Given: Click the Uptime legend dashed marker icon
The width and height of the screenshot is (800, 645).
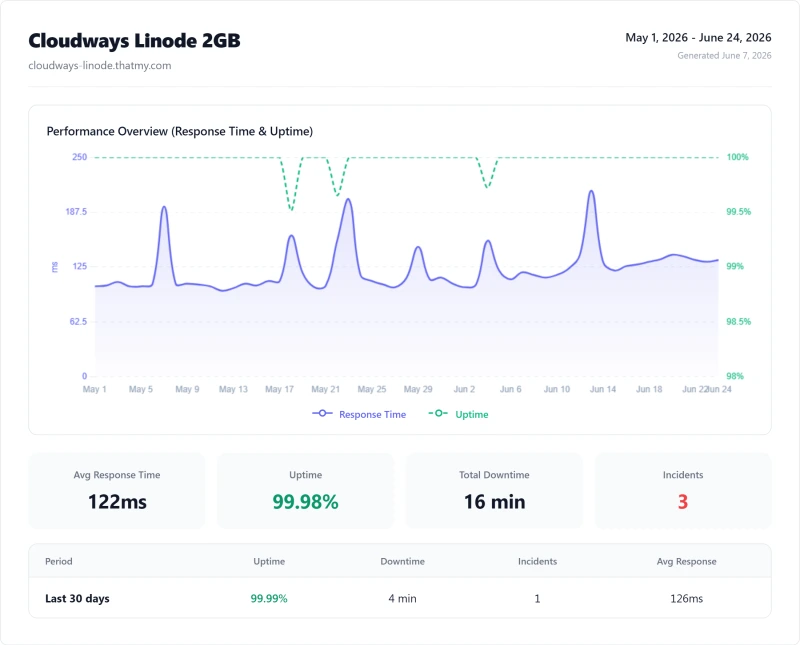Looking at the screenshot, I should [x=438, y=413].
